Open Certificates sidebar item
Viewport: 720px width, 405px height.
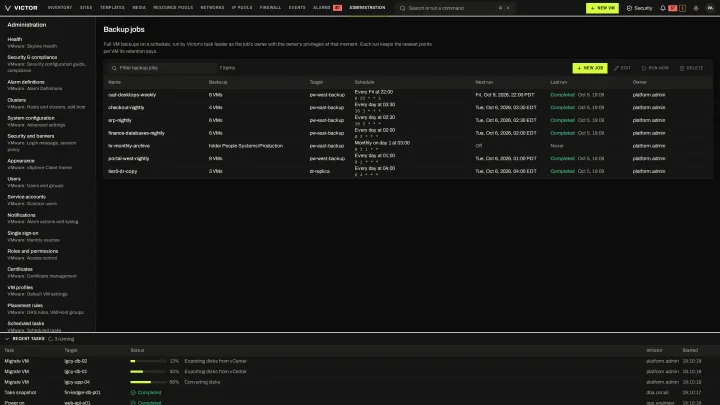(x=47, y=273)
